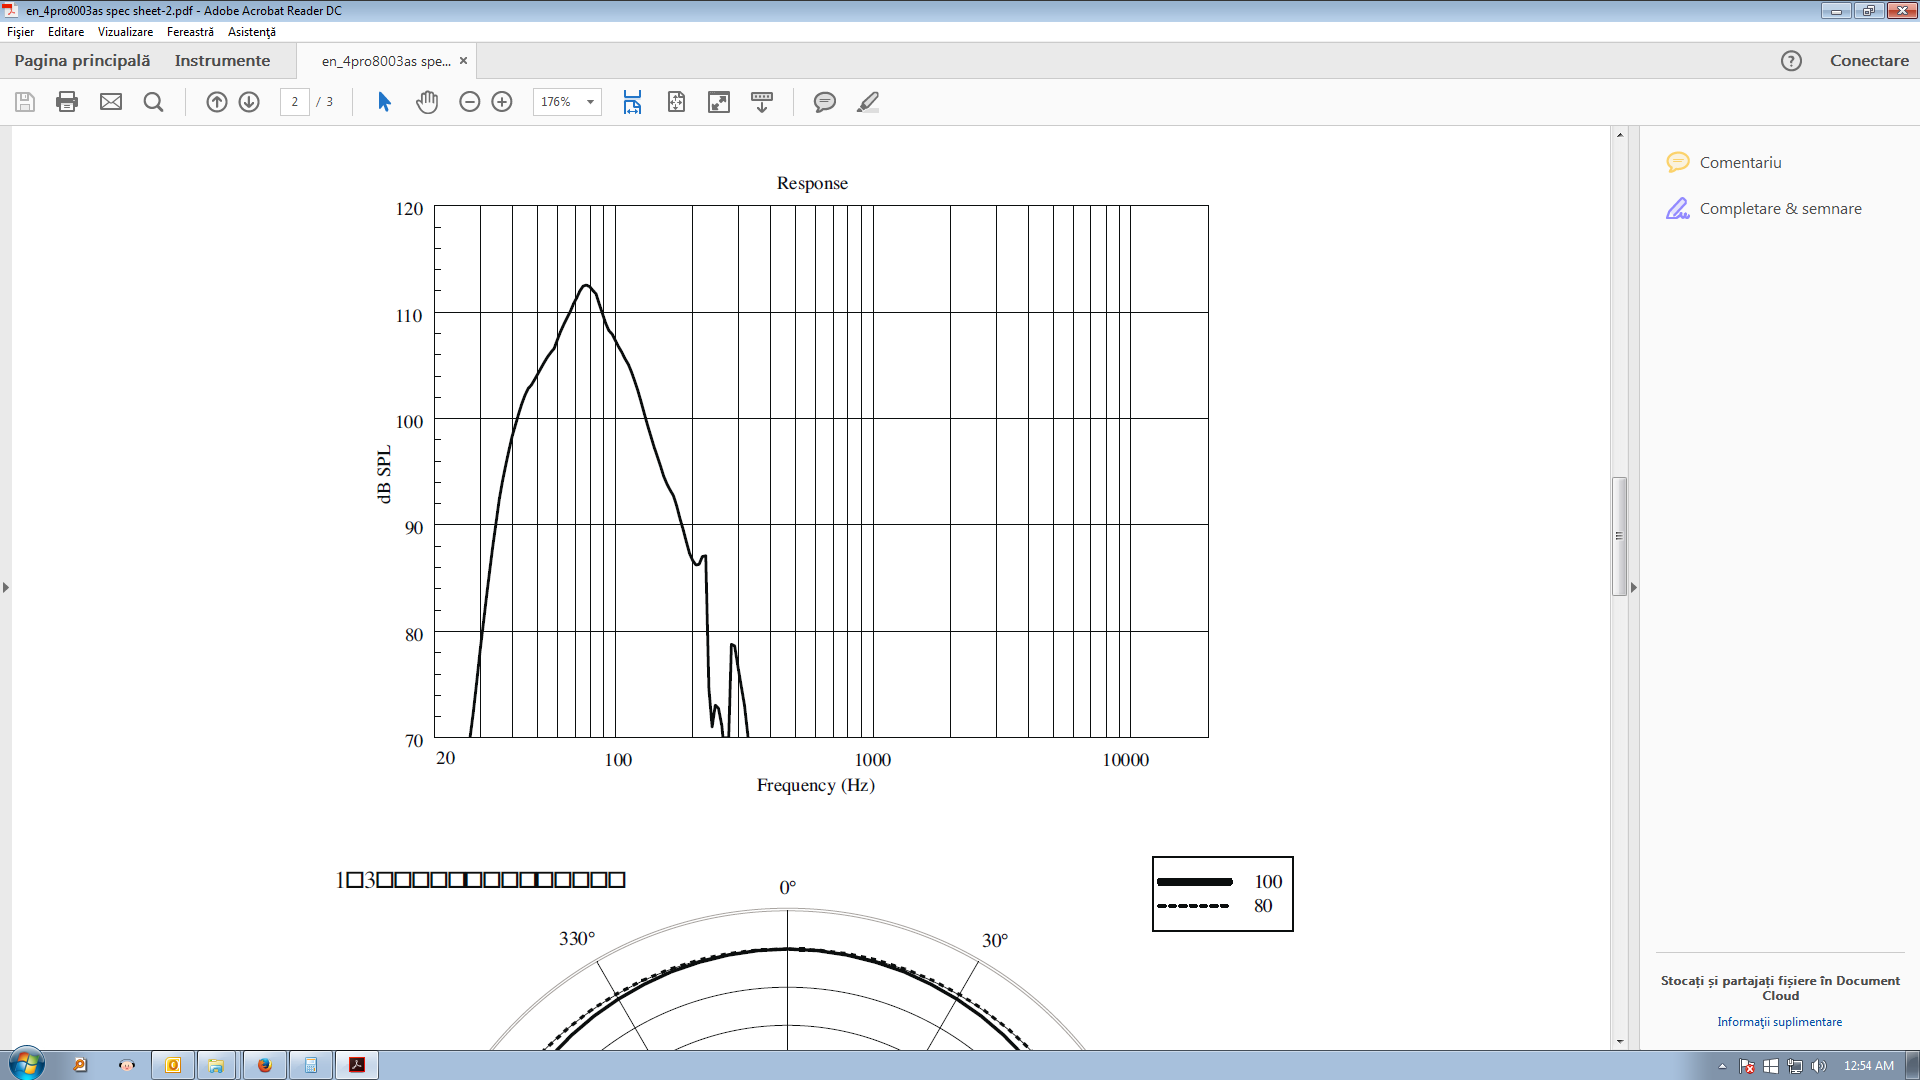Open Help question mark icon

tap(1791, 61)
